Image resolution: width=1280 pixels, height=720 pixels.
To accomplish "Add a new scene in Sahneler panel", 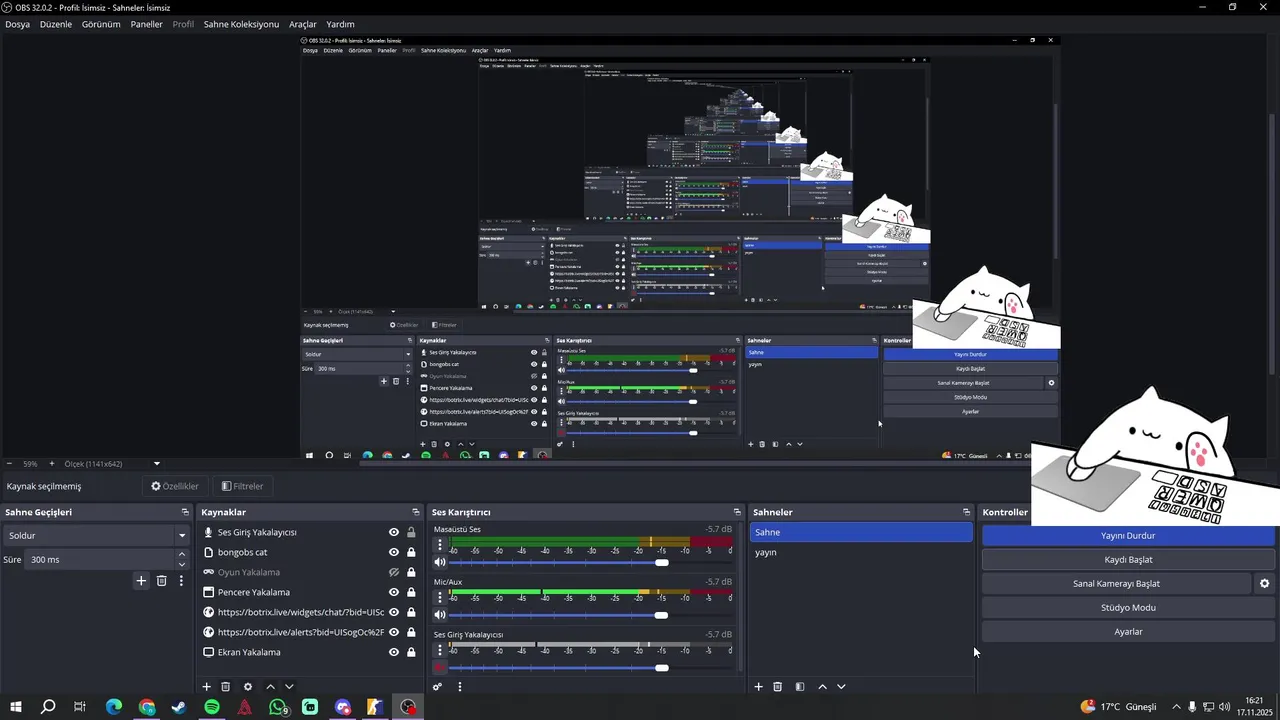I will 758,687.
